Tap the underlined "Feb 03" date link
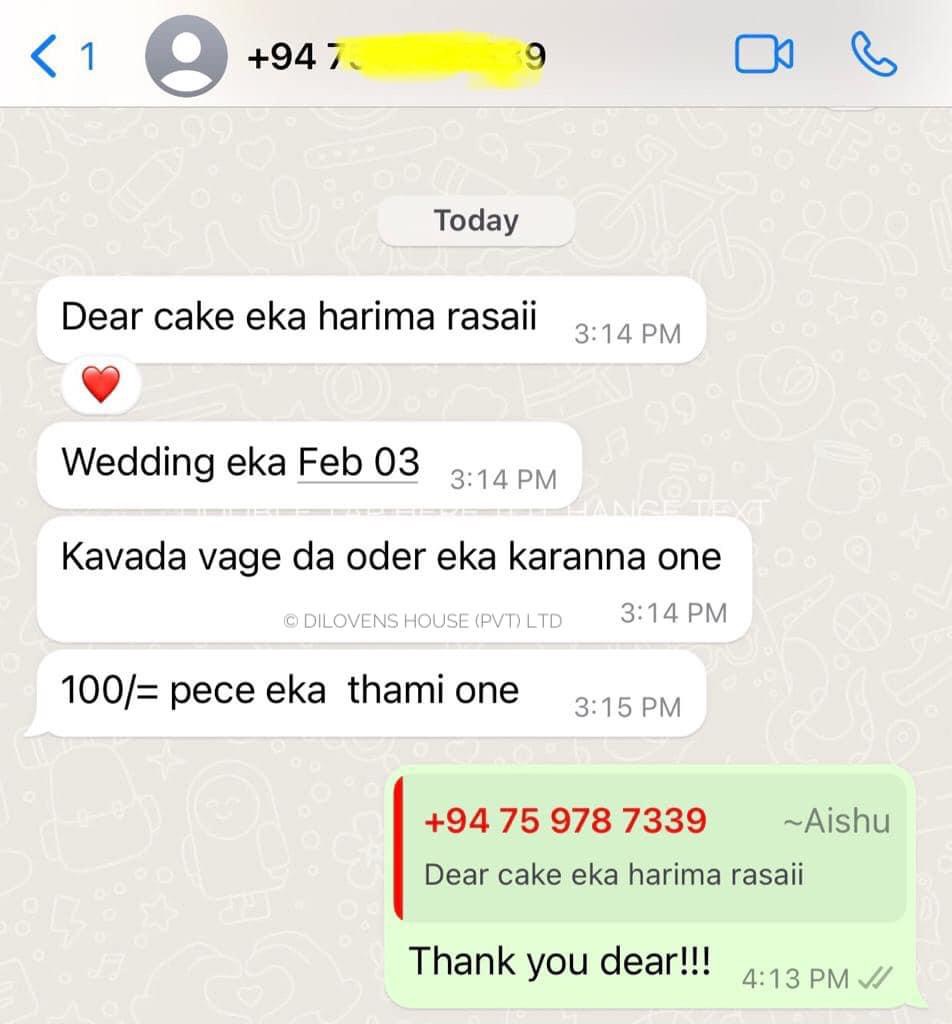This screenshot has height=1024, width=952. 358,462
